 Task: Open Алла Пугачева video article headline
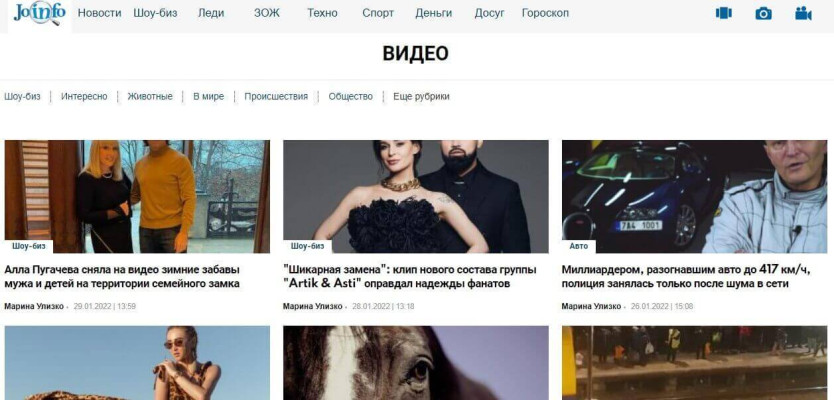click(122, 277)
